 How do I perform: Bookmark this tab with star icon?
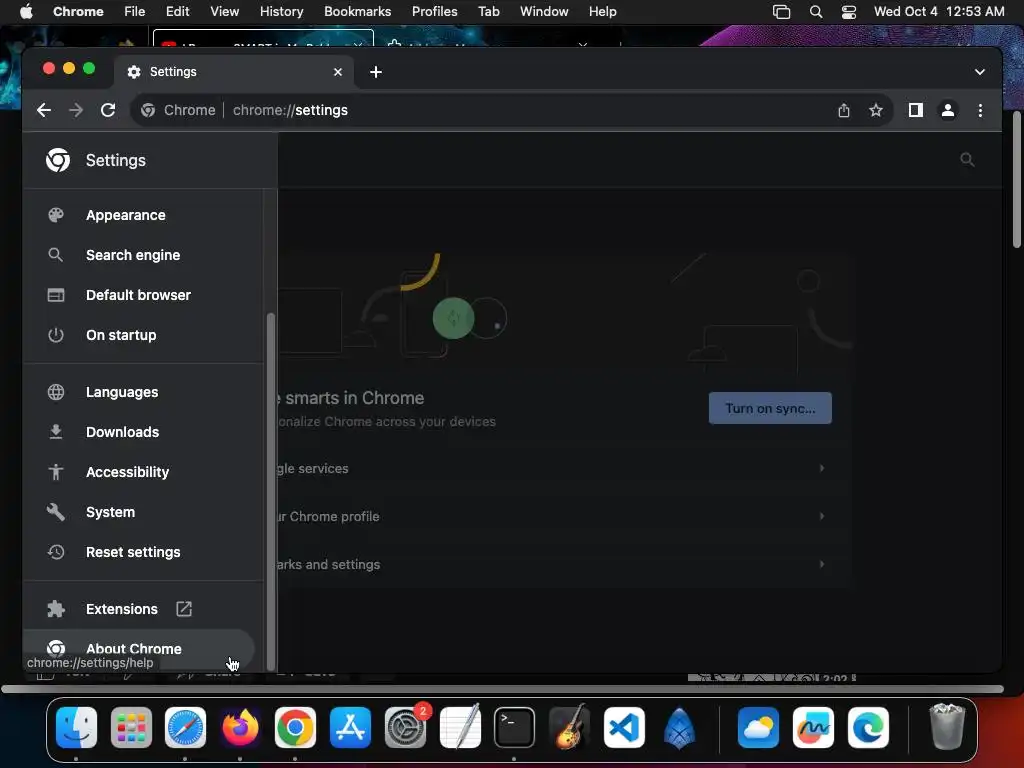pyautogui.click(x=876, y=110)
